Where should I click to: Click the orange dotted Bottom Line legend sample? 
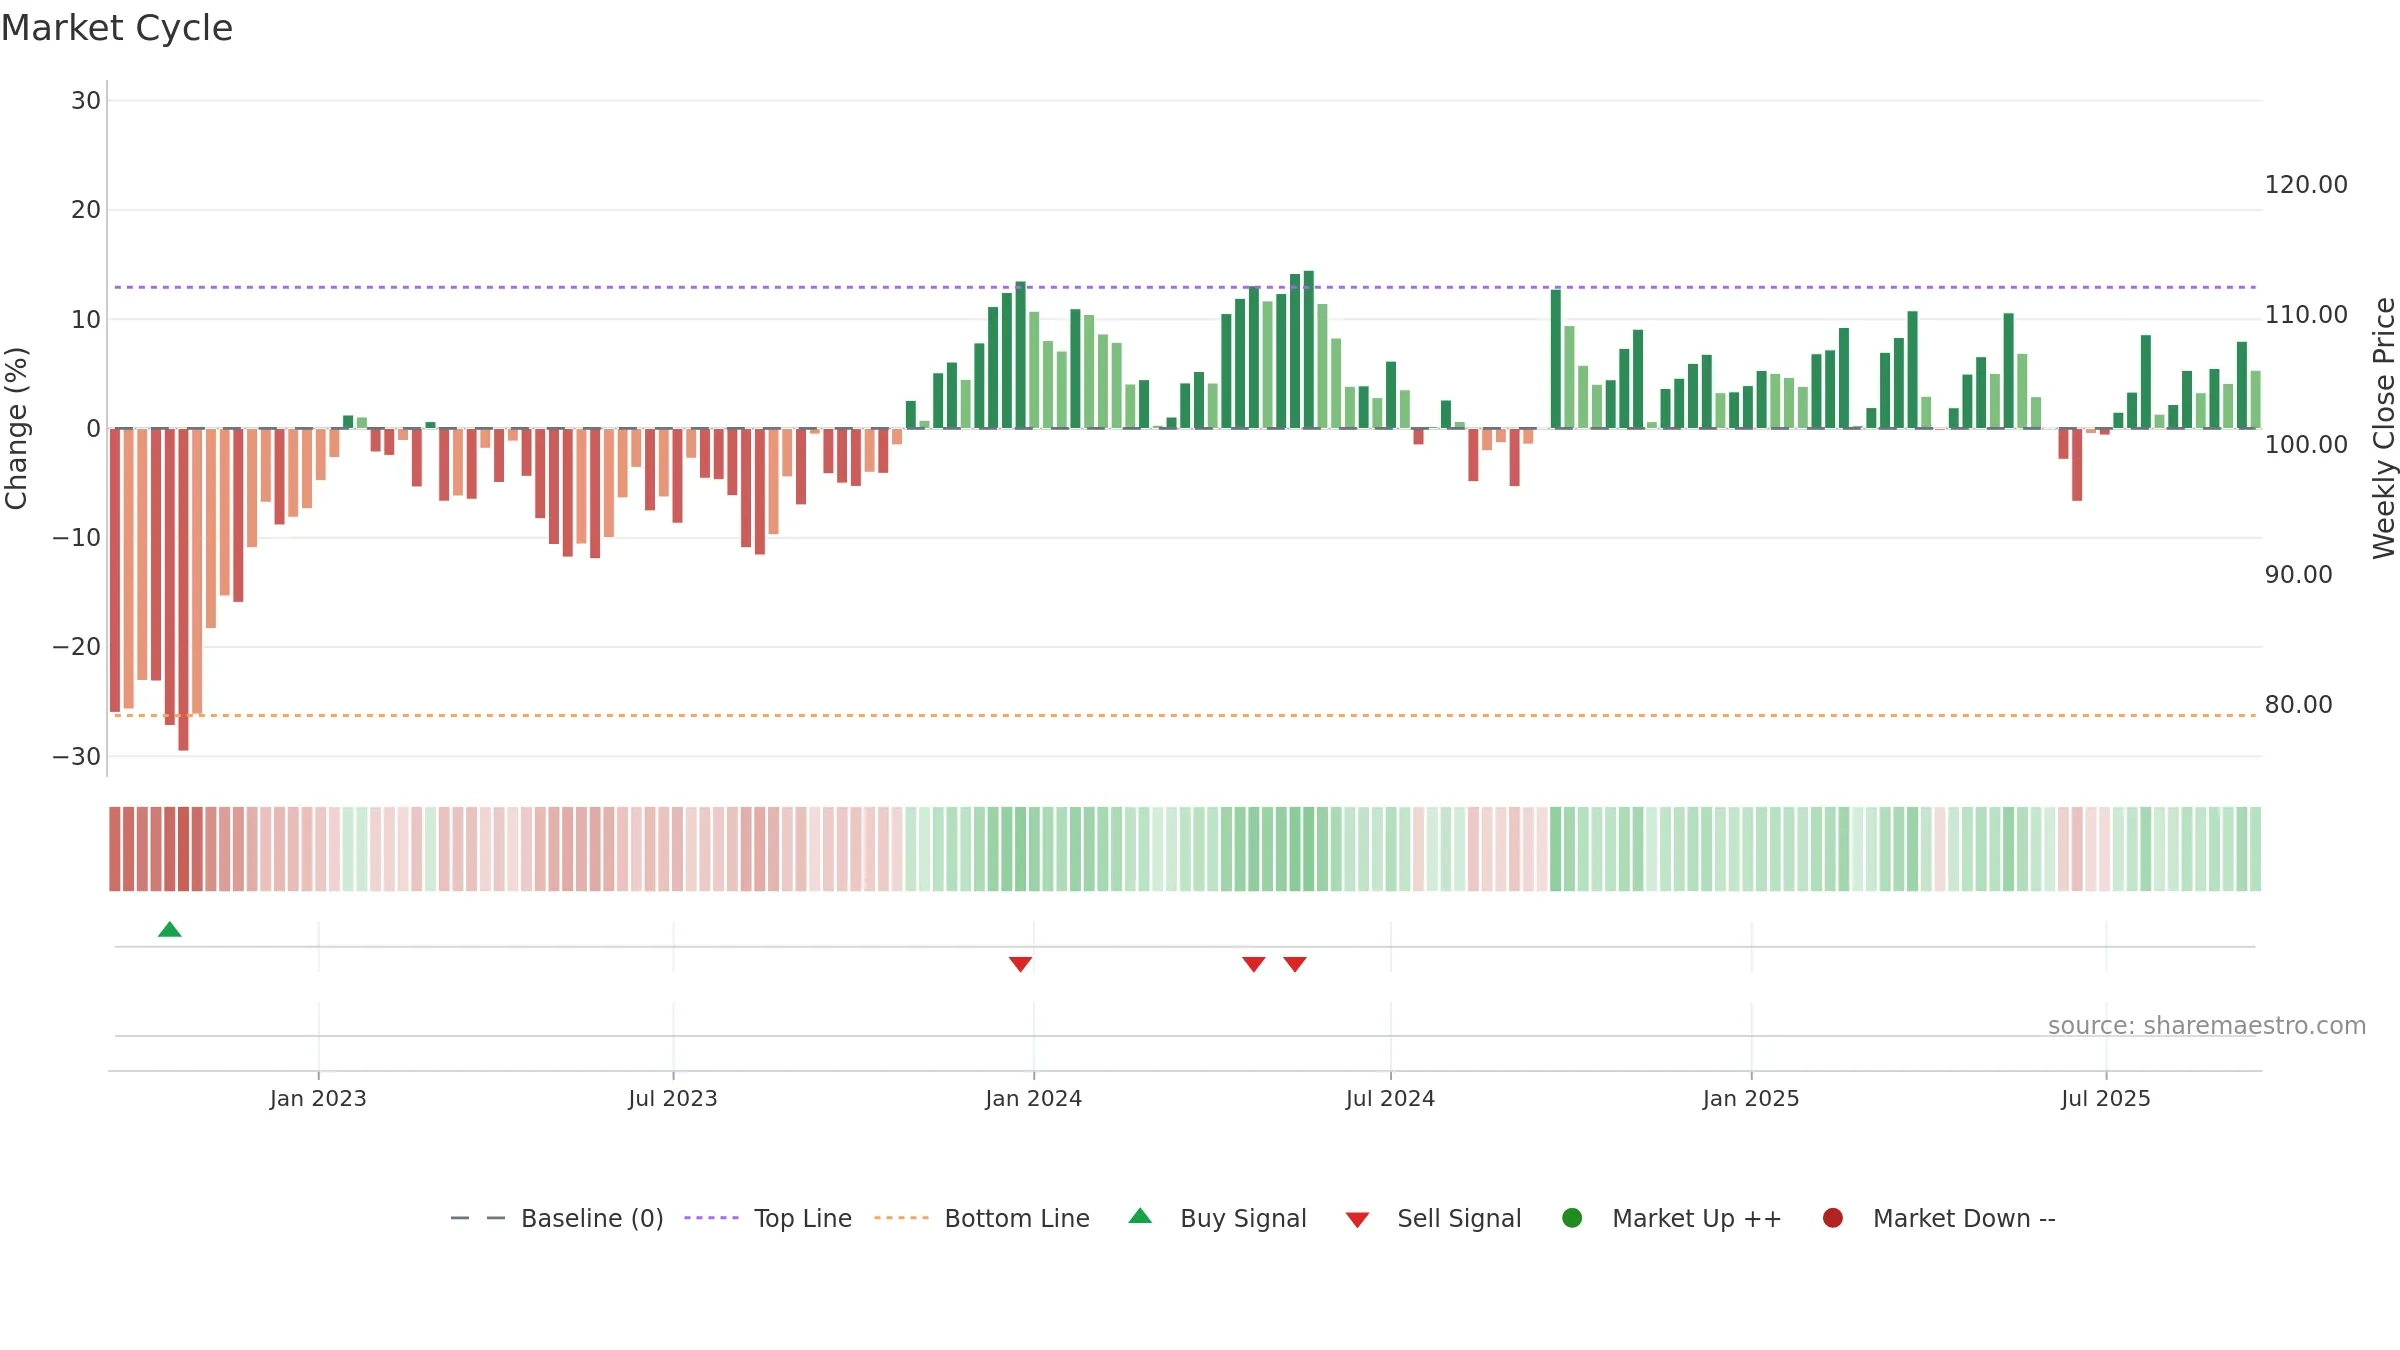tap(901, 1218)
